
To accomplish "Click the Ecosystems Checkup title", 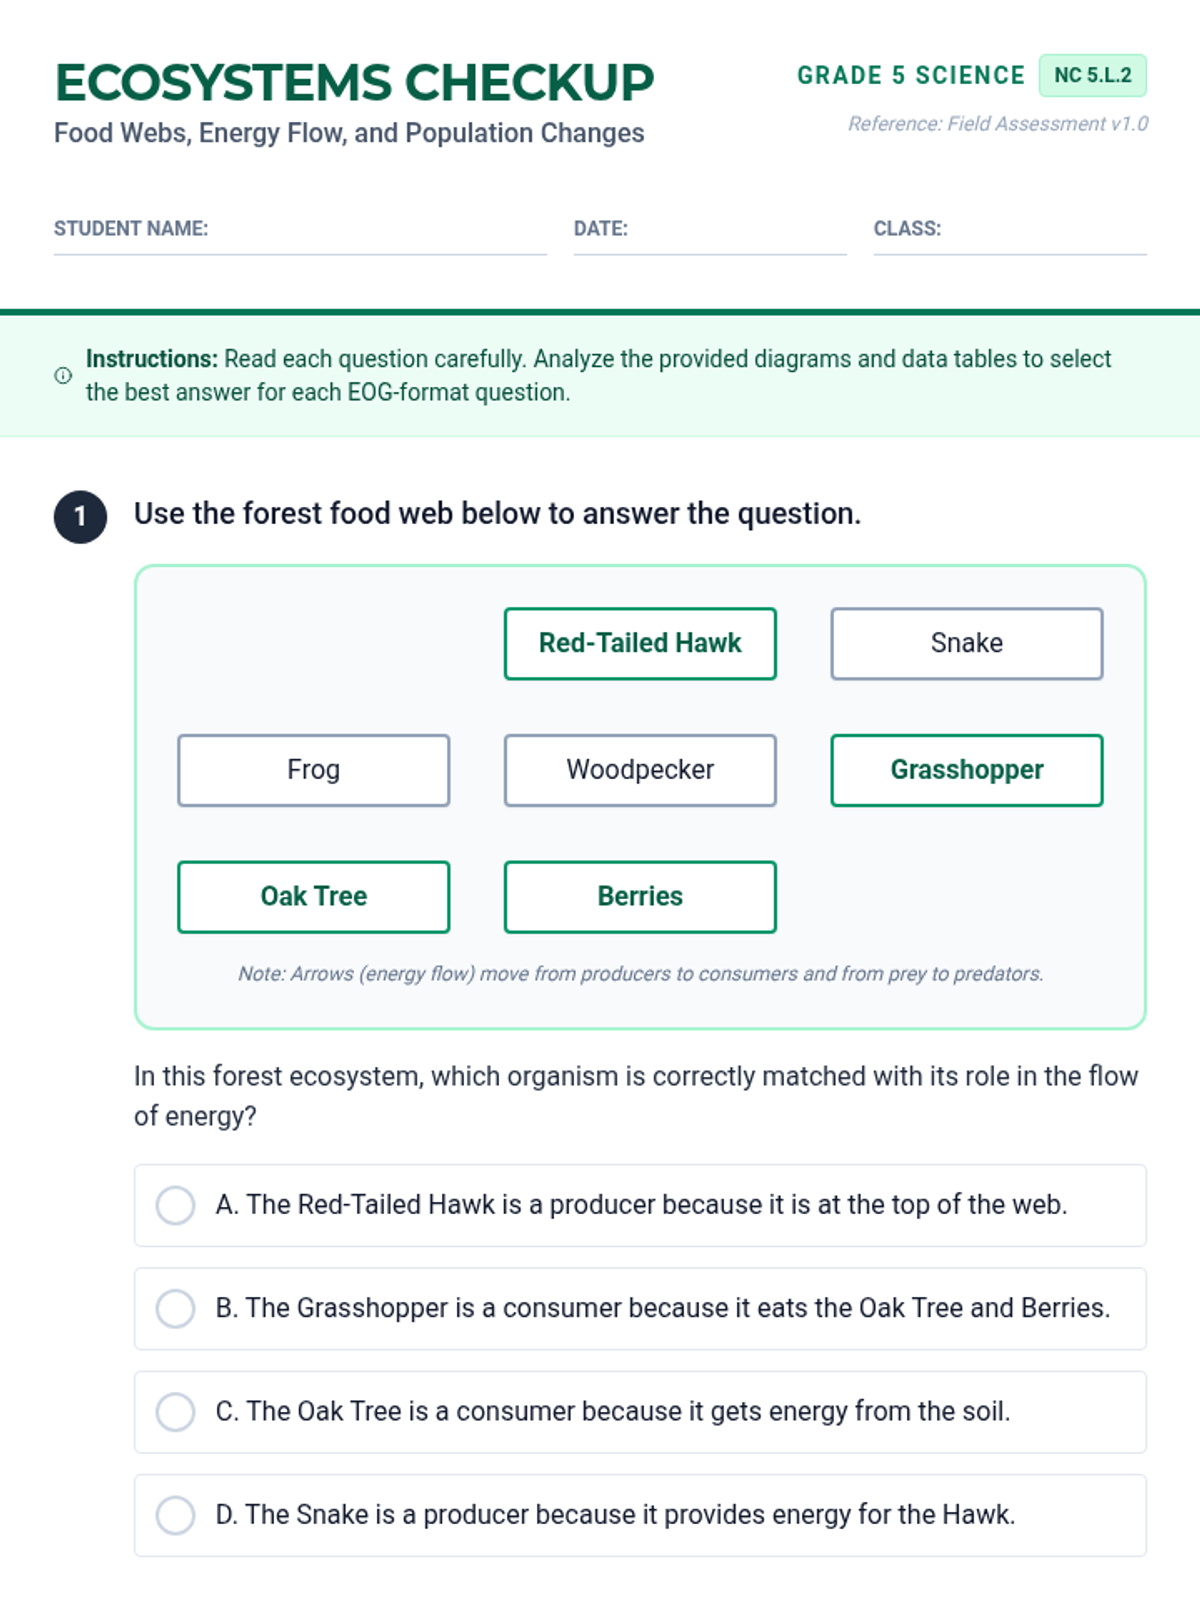I will pos(354,83).
